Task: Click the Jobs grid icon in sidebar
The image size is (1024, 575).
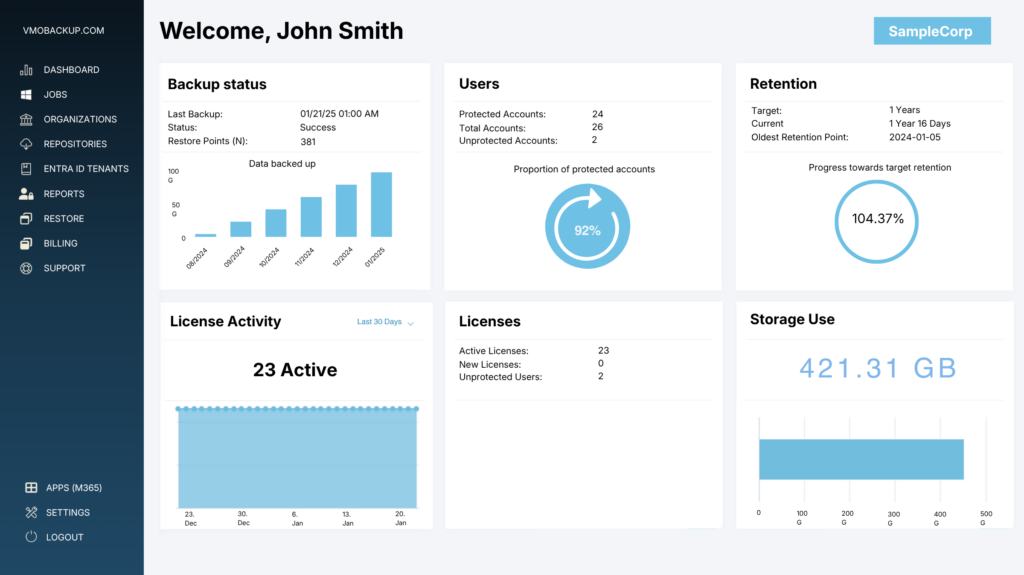Action: [26, 95]
